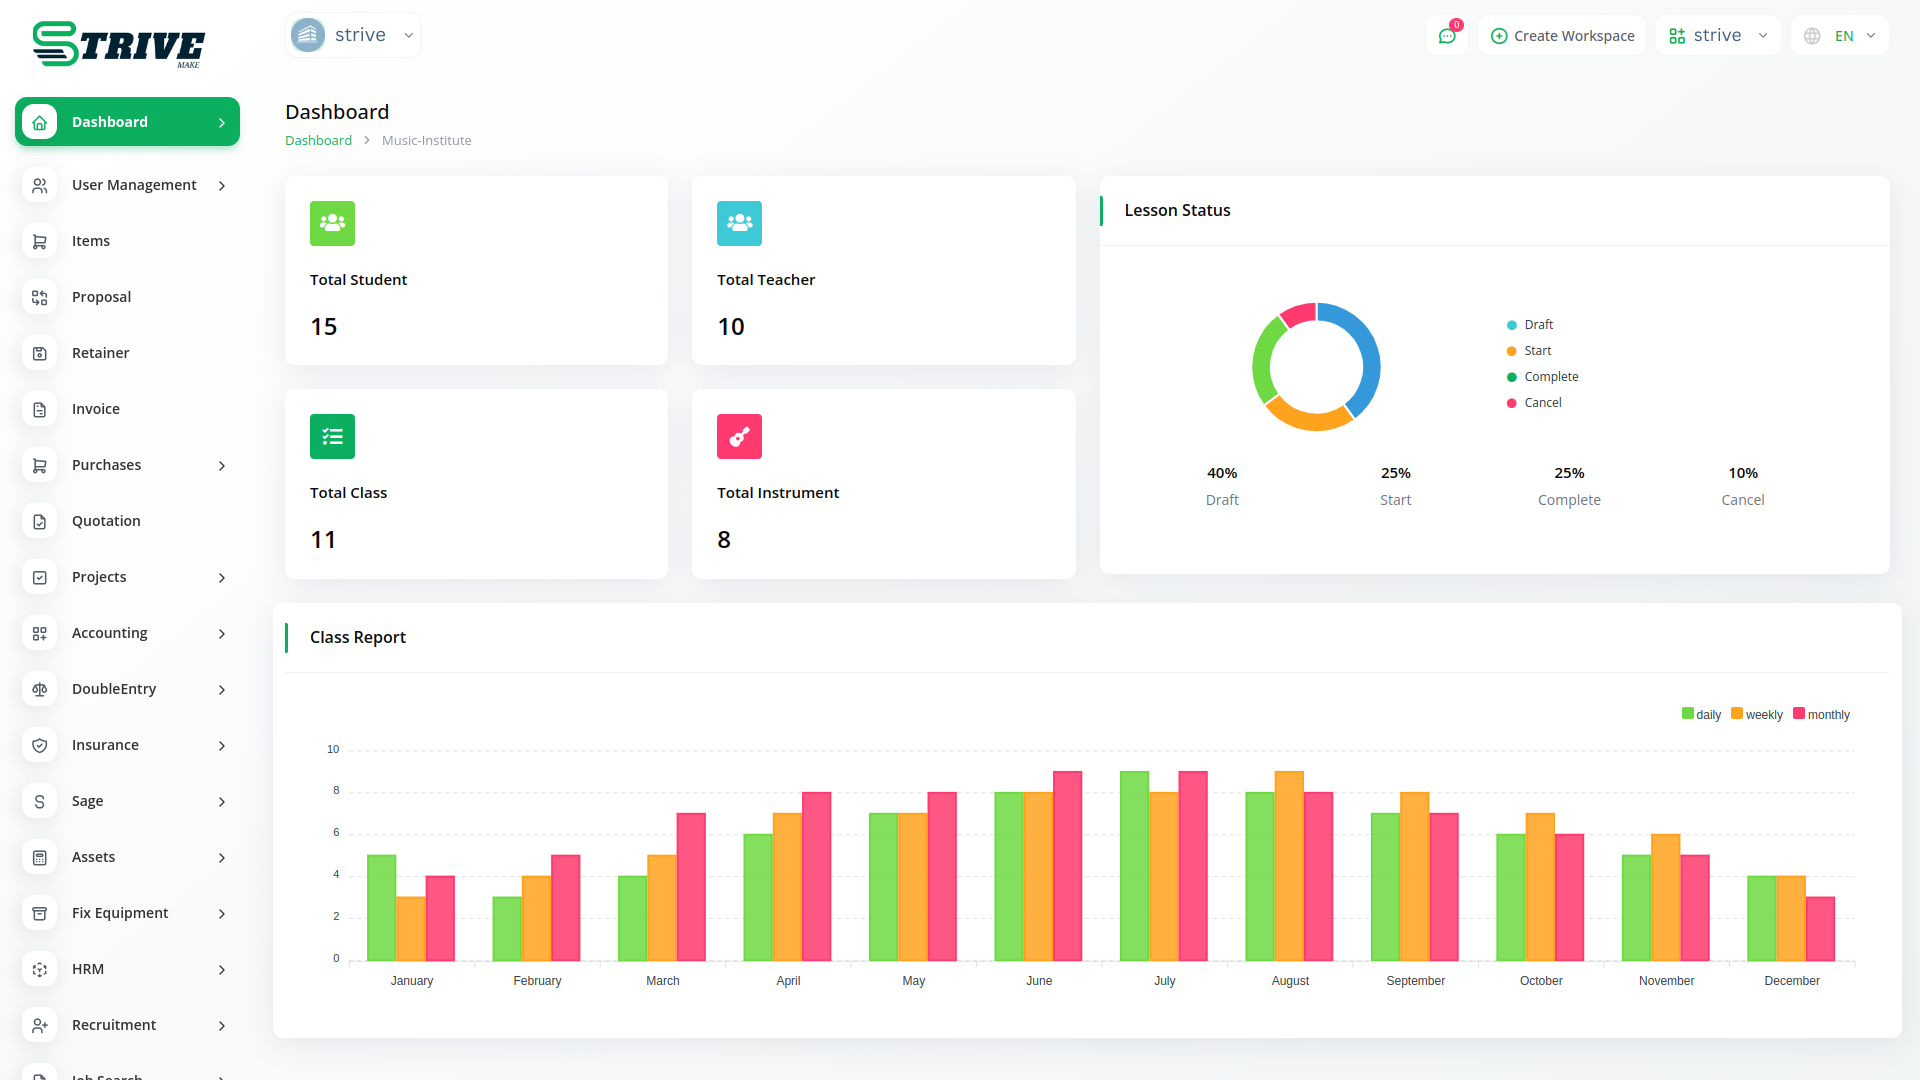The image size is (1920, 1080).
Task: Click the Total Class checklist icon
Action: tap(332, 437)
